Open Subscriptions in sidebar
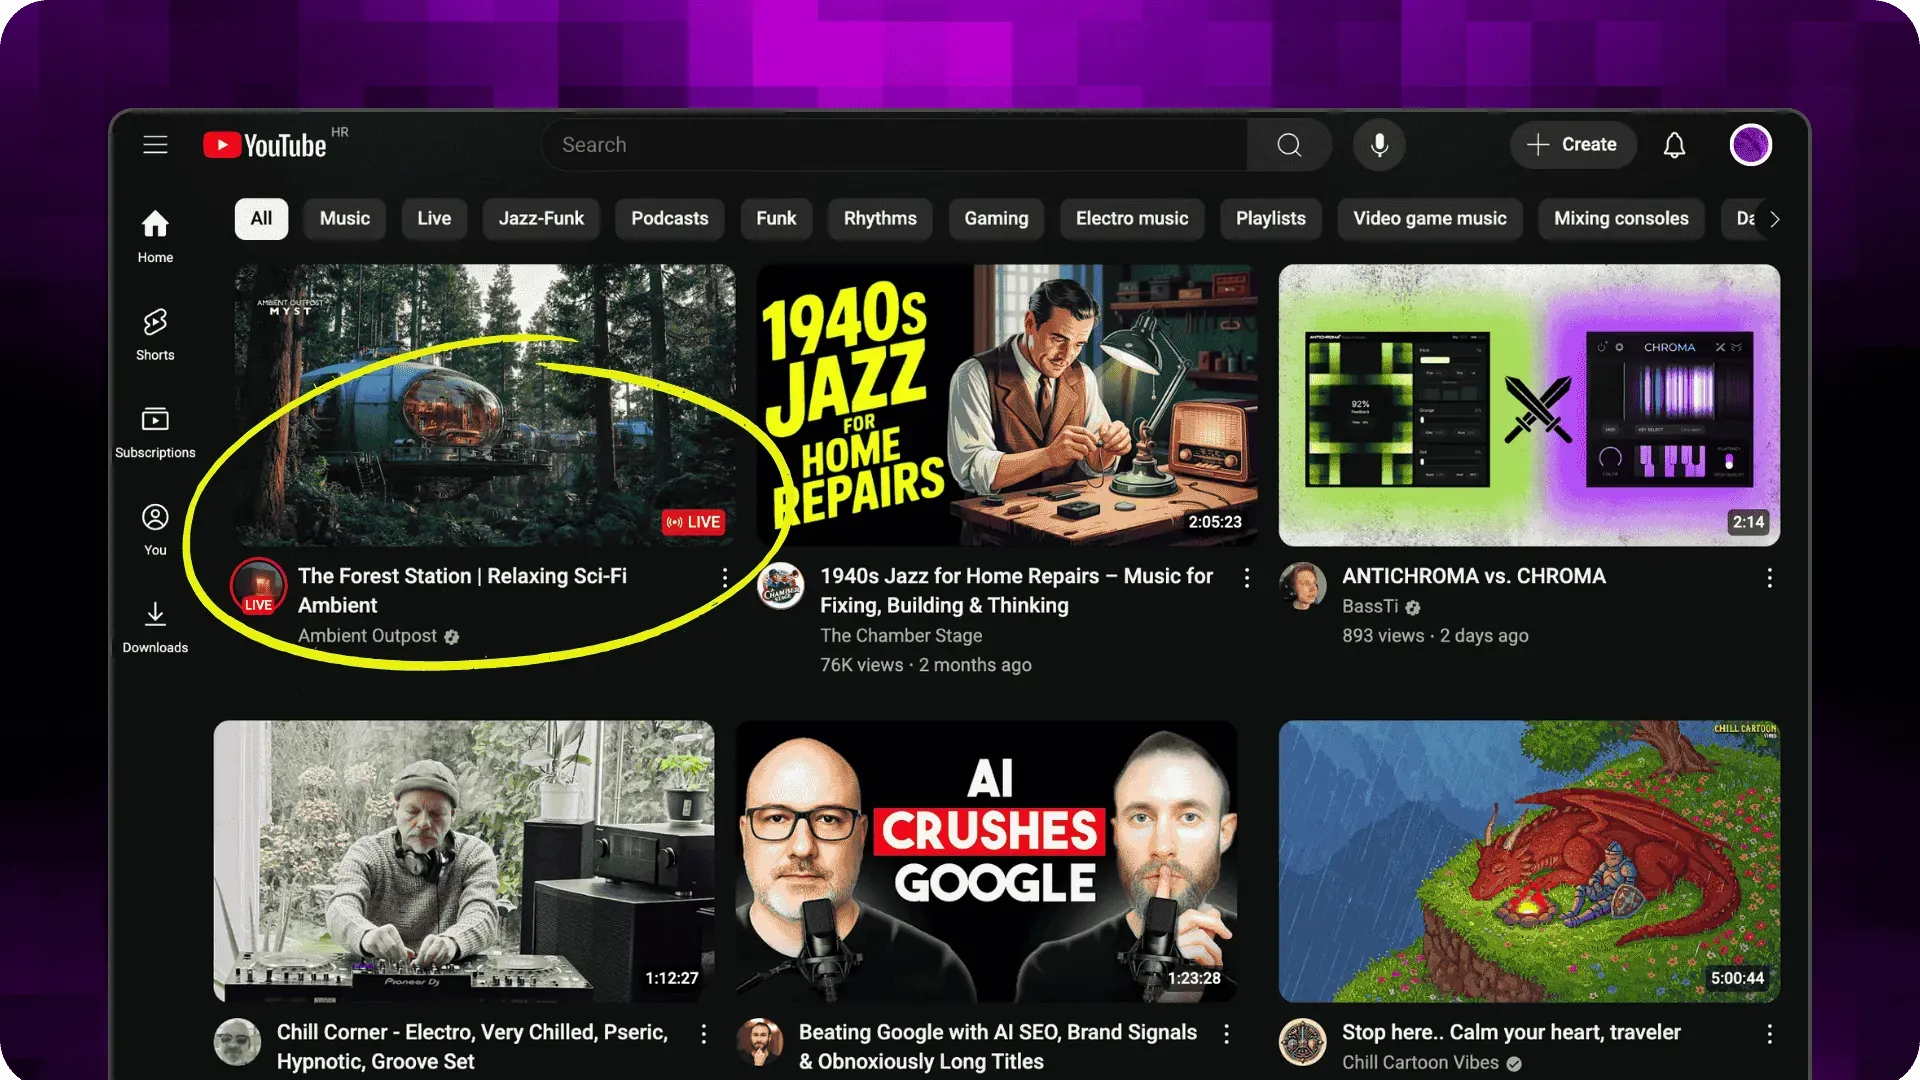 tap(155, 432)
